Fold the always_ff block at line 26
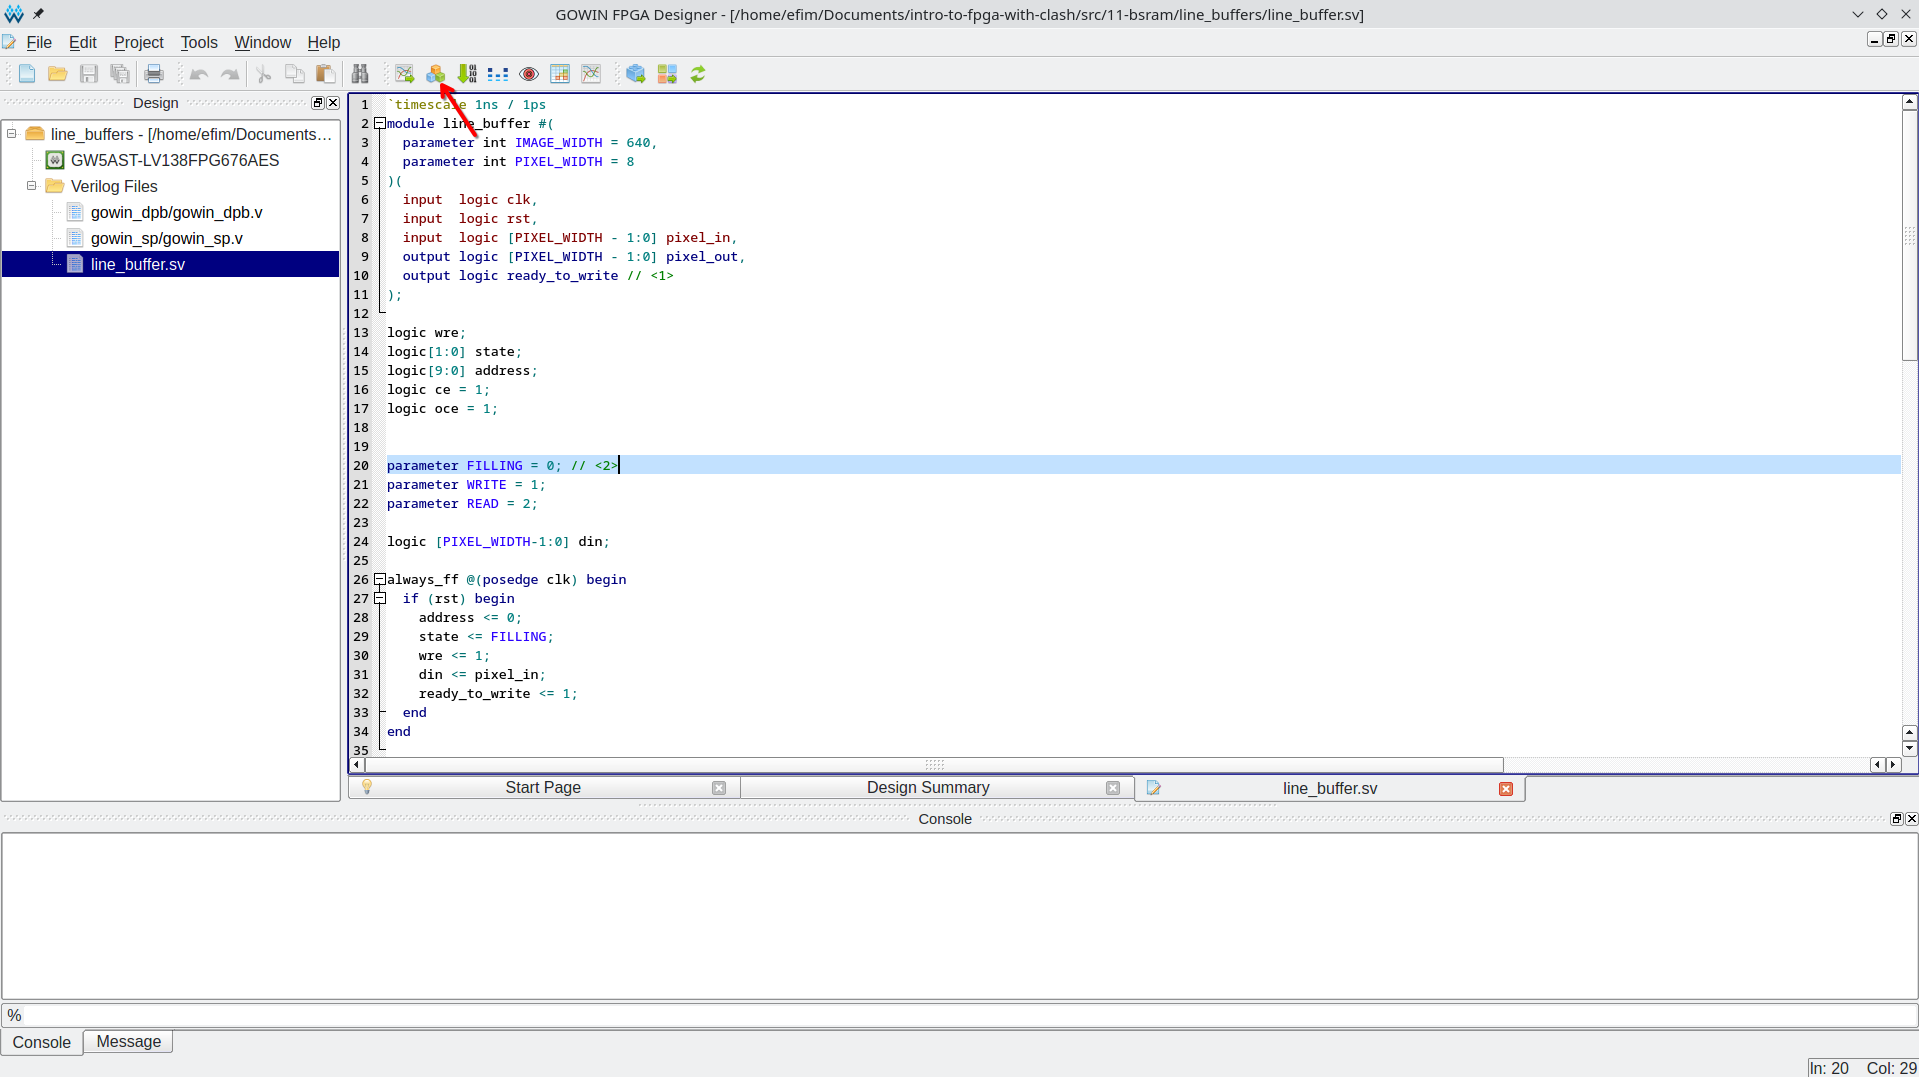 point(380,579)
